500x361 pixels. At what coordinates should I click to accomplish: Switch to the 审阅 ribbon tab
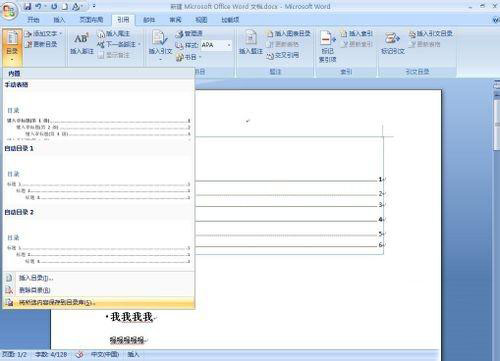tap(175, 20)
